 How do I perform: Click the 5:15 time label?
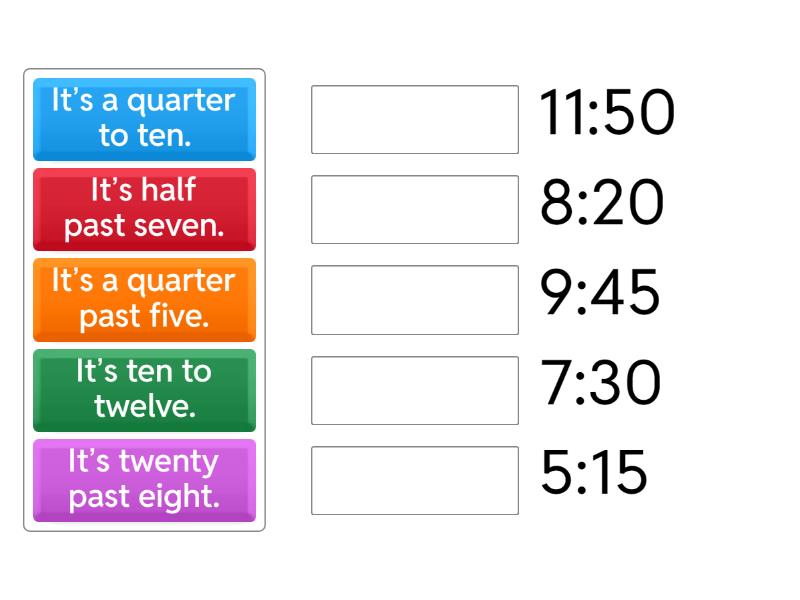tap(594, 473)
